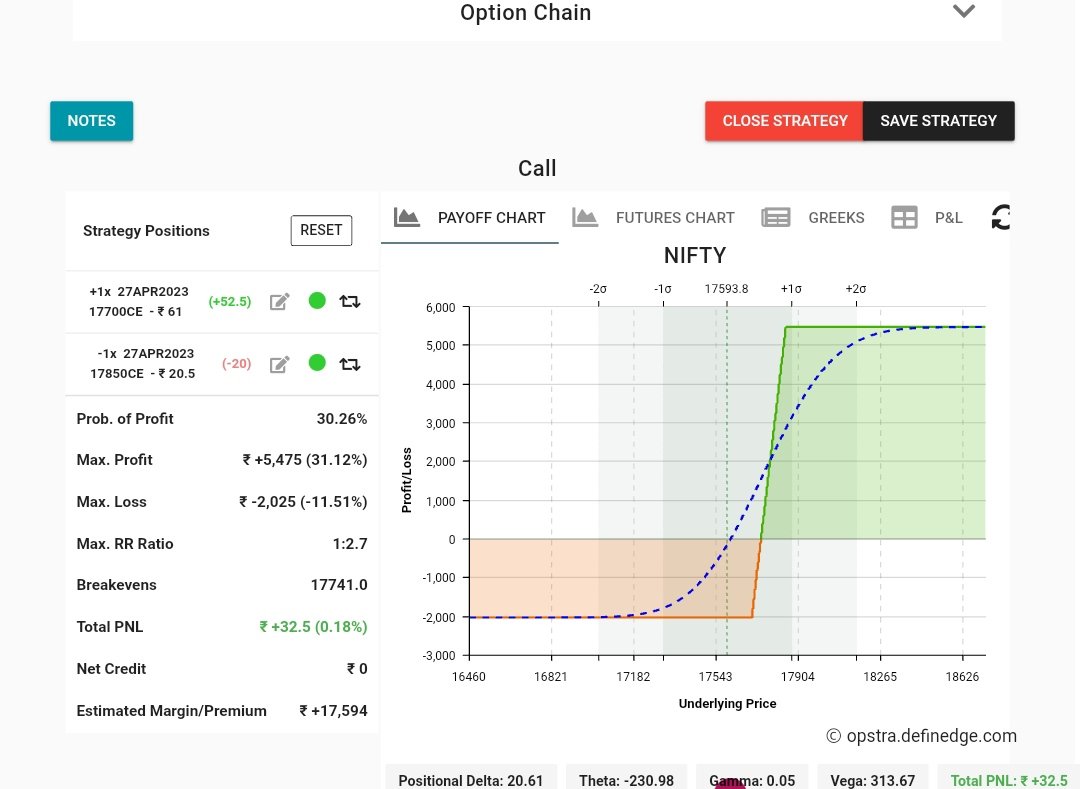Select the Payoff Chart tab label
1080x789 pixels.
click(x=491, y=218)
